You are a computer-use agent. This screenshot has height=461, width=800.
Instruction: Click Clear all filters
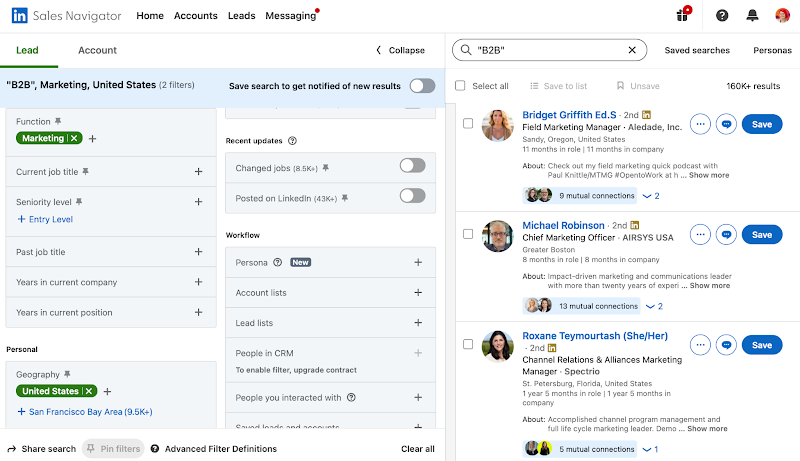418,449
